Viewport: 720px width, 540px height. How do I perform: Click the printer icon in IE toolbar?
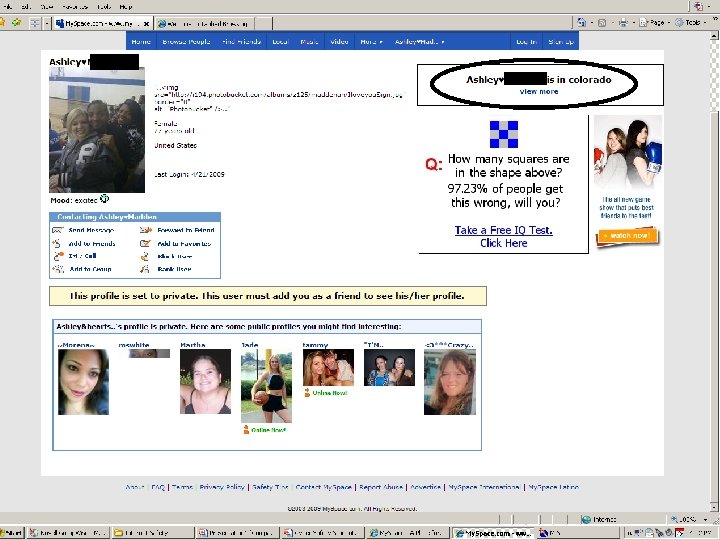pos(623,22)
